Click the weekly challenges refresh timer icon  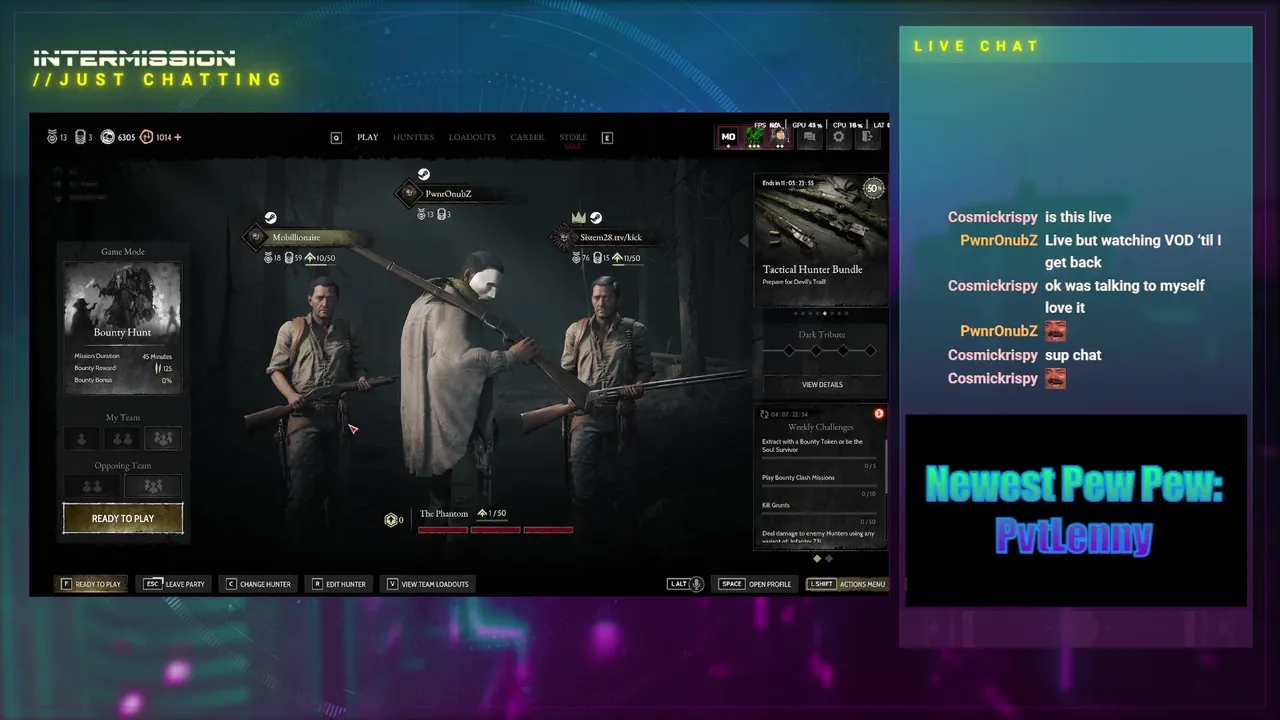(x=765, y=414)
